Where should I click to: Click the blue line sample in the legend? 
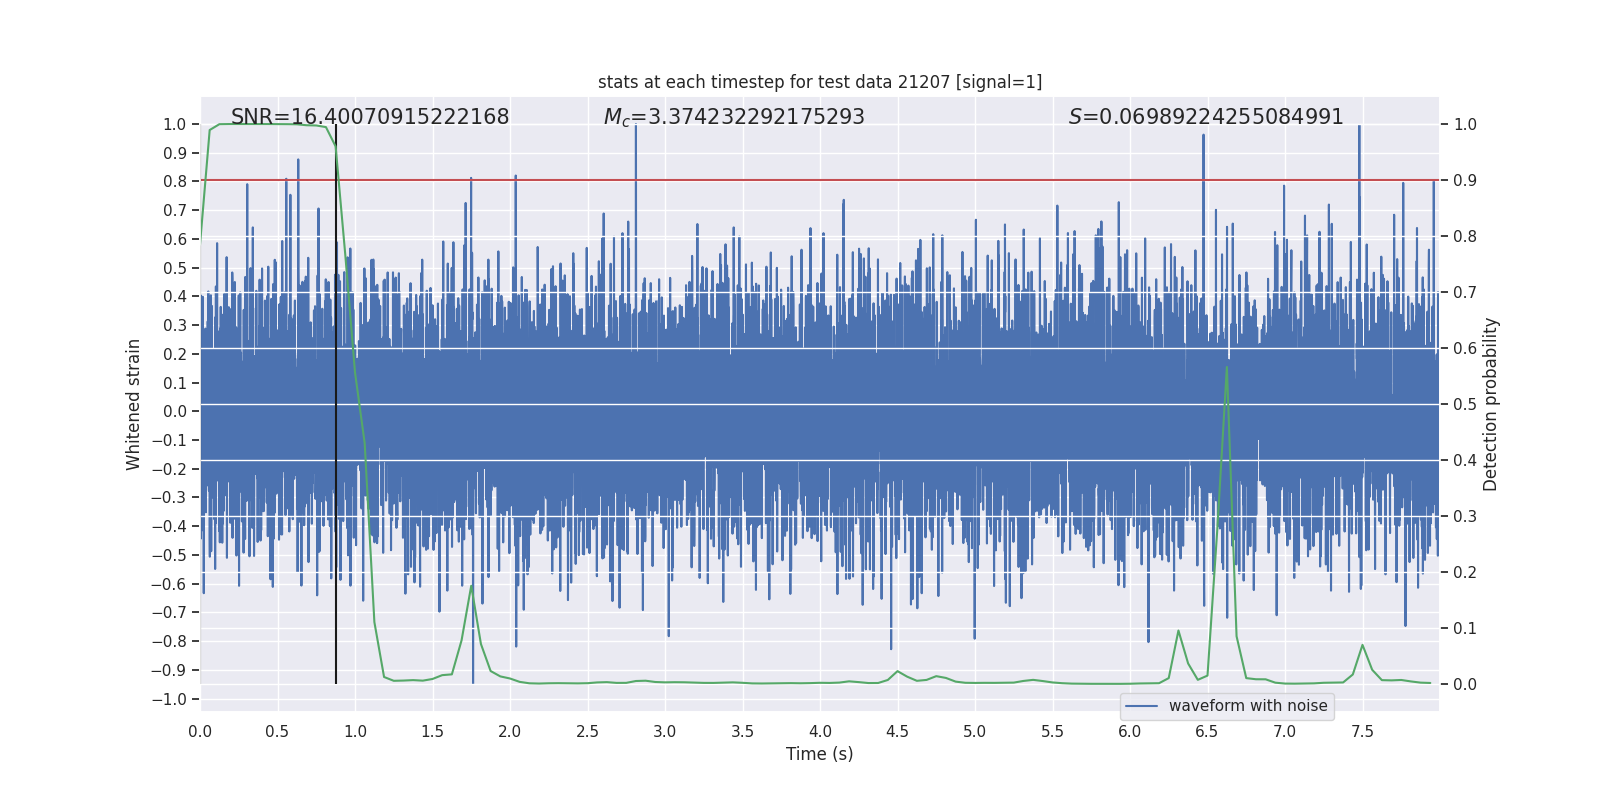point(1141,706)
